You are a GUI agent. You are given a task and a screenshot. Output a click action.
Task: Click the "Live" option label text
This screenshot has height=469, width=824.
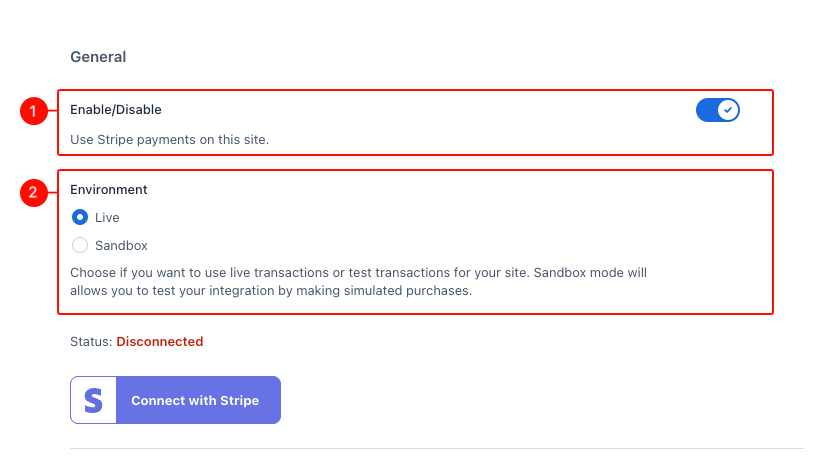coord(107,217)
